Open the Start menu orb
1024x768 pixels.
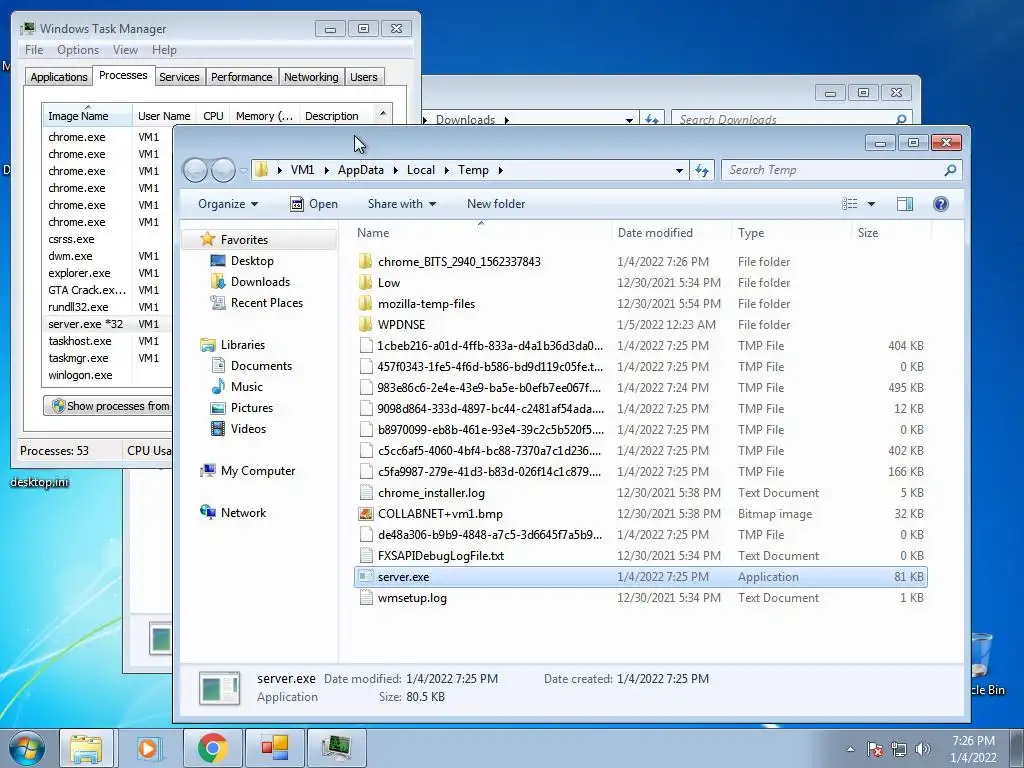click(26, 748)
